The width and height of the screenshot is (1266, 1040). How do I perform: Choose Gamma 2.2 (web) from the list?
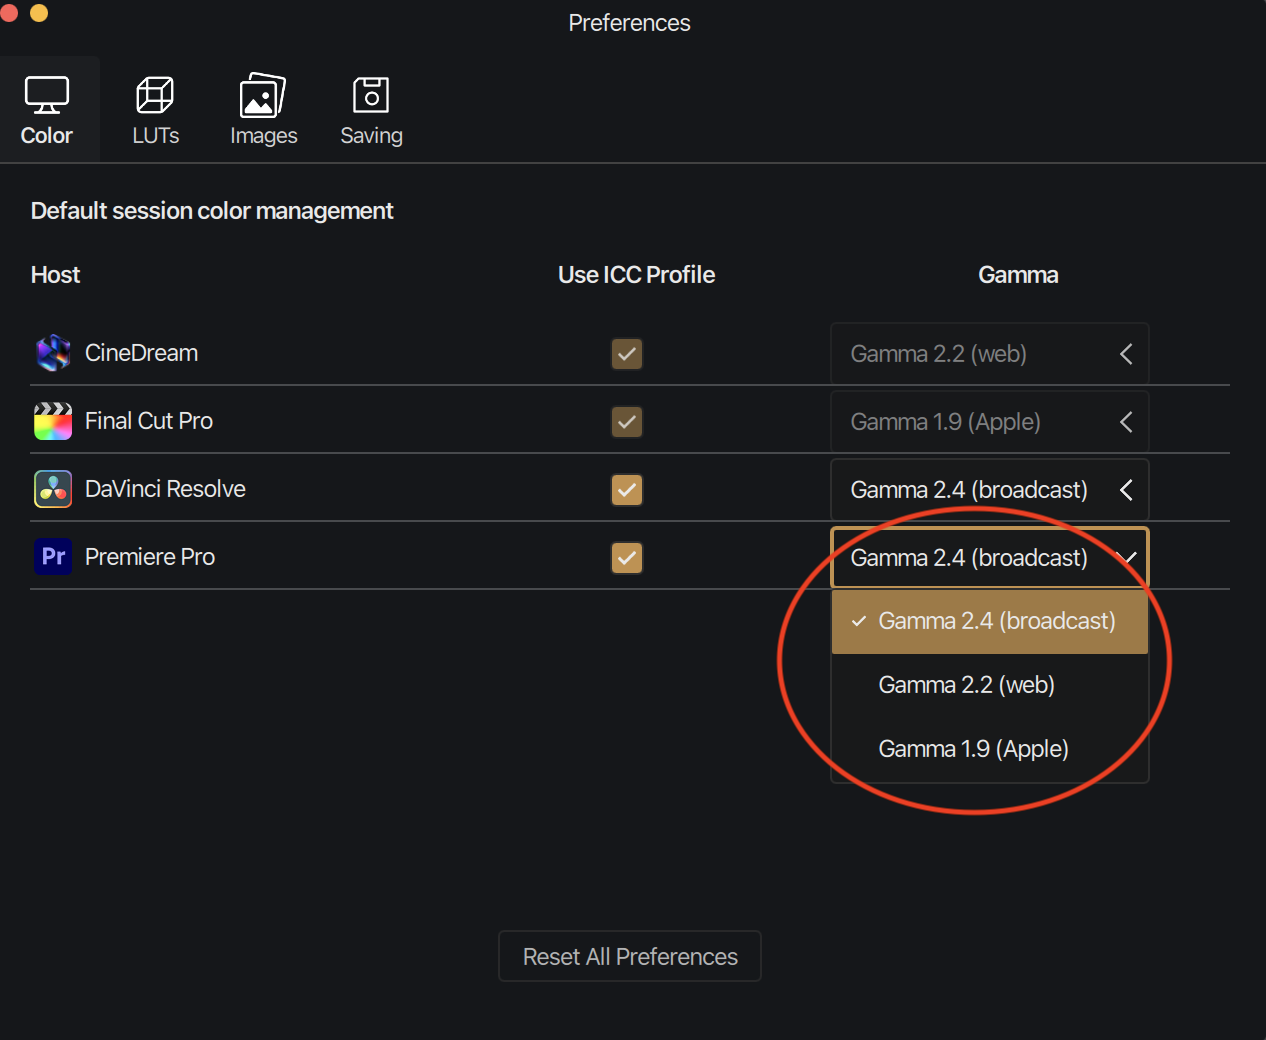pyautogui.click(x=966, y=685)
